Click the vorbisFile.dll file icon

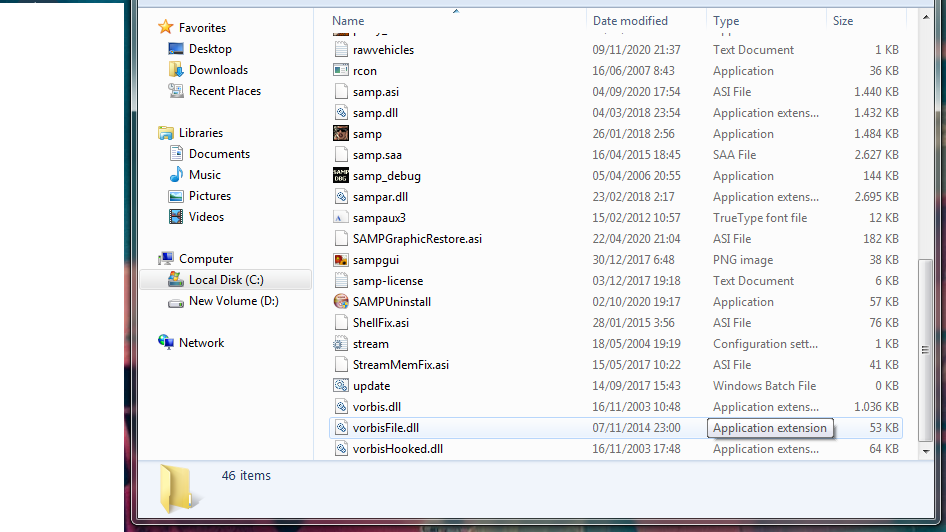(x=341, y=428)
